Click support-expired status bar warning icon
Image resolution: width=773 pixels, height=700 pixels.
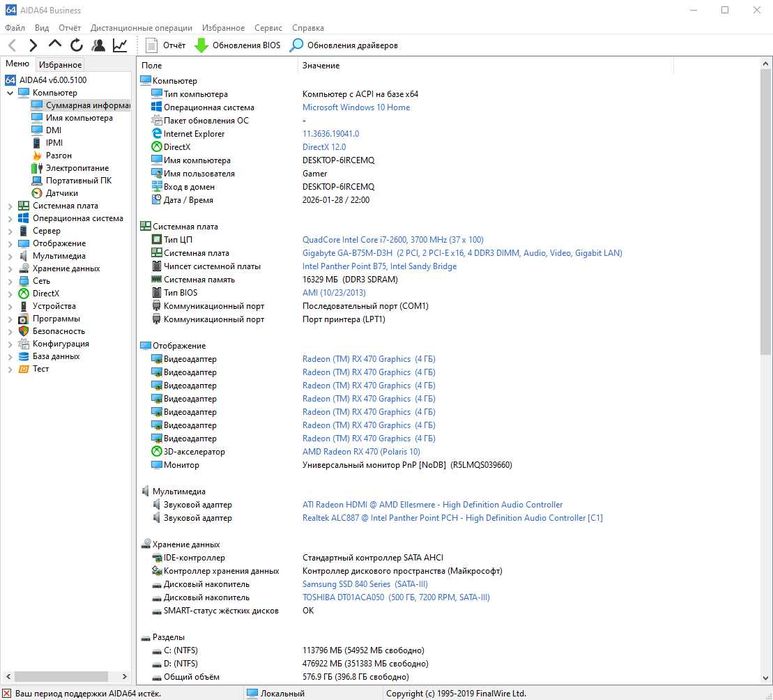[7, 694]
